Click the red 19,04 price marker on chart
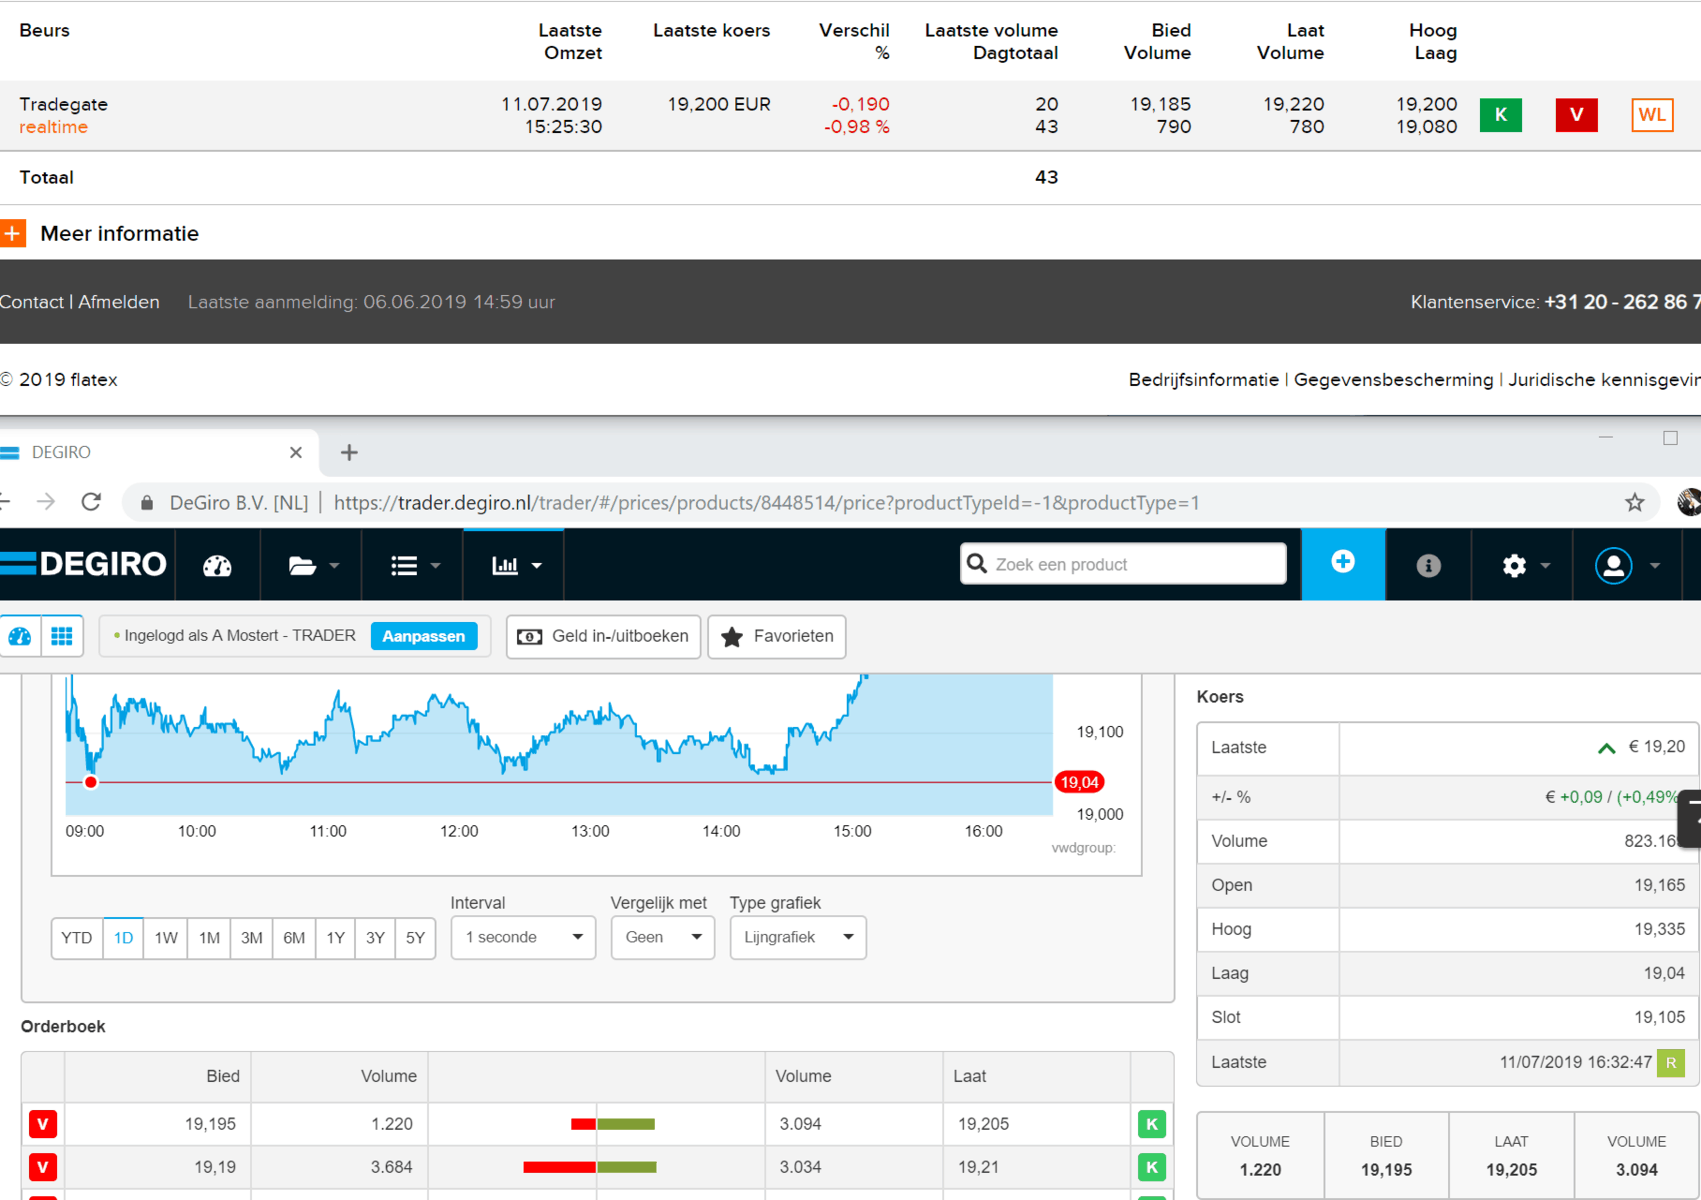Screen dimensions: 1701x1200 pos(1079,783)
